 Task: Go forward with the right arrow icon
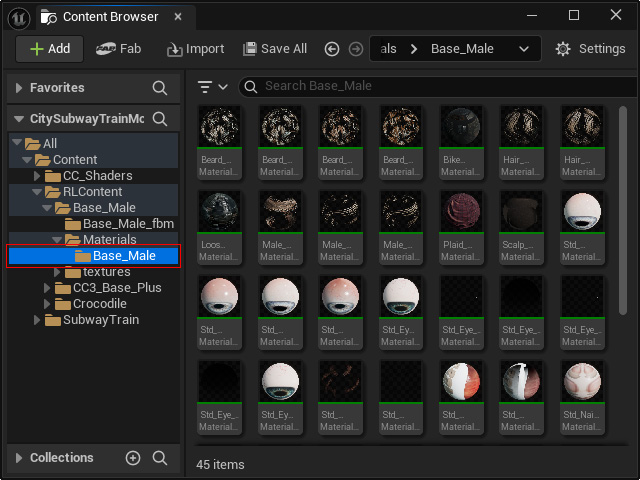(356, 49)
